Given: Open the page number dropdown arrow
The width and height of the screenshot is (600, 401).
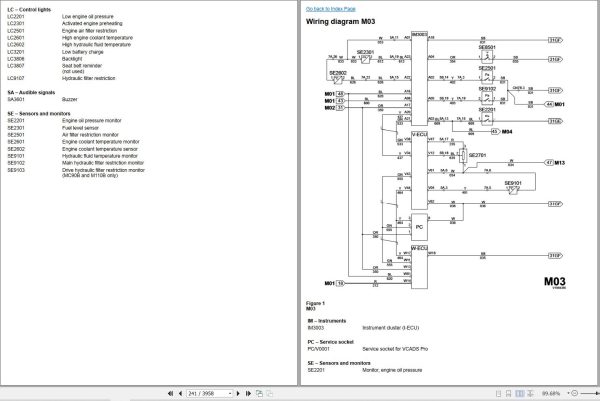Looking at the screenshot, I should point(230,393).
